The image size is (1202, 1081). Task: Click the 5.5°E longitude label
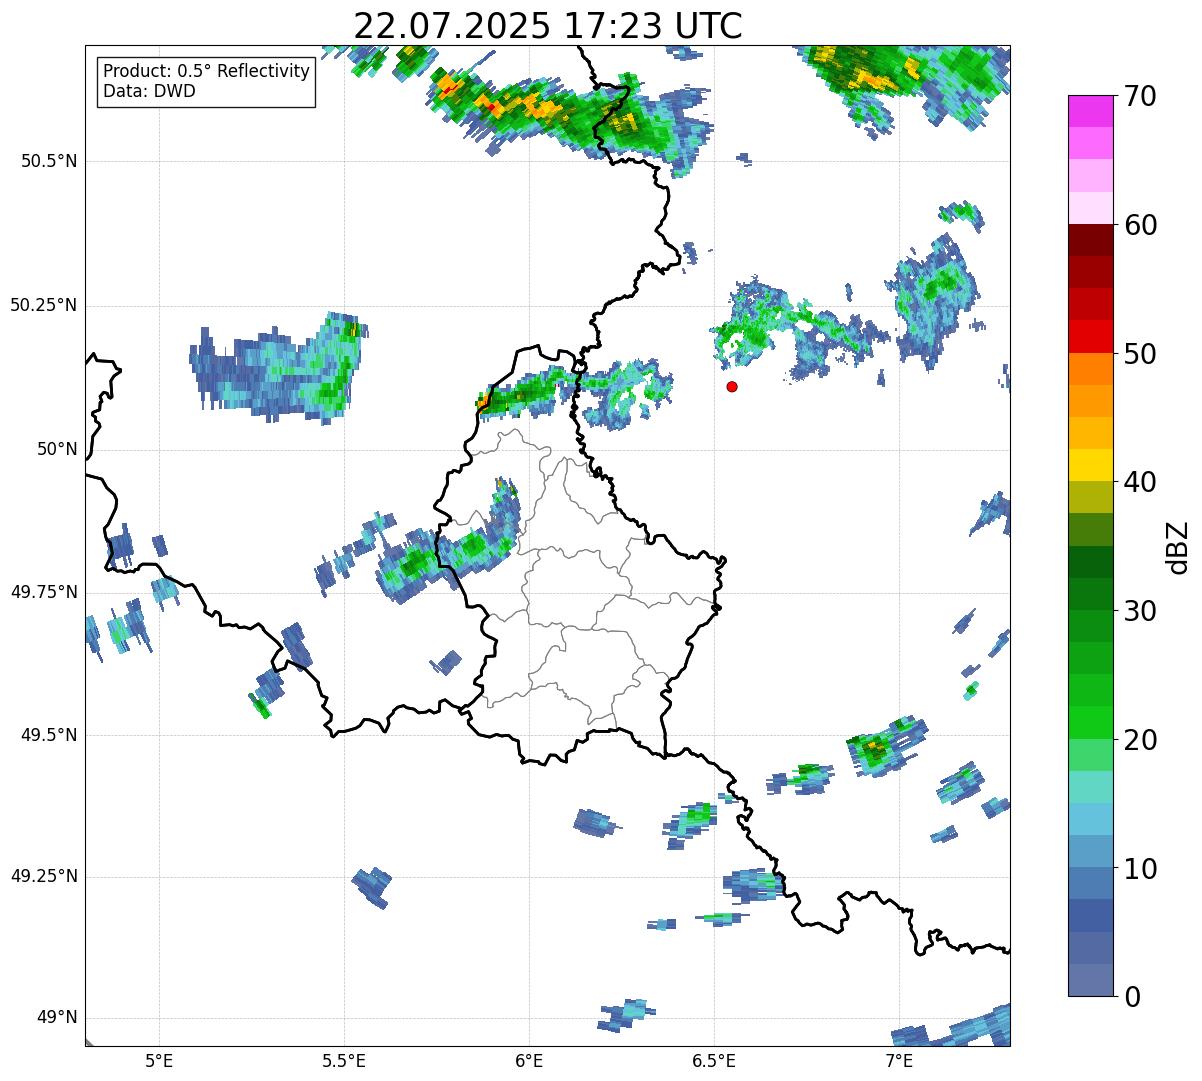coord(344,1060)
